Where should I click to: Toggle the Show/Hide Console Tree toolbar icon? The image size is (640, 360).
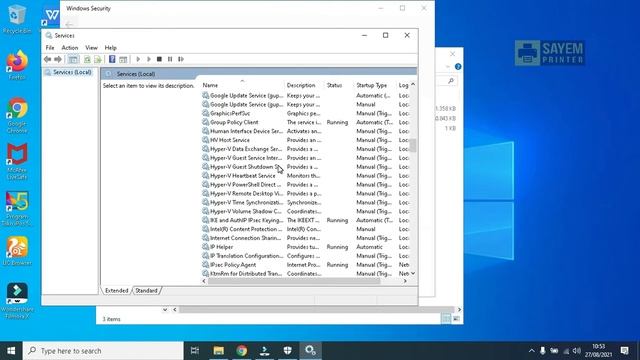[x=73, y=59]
